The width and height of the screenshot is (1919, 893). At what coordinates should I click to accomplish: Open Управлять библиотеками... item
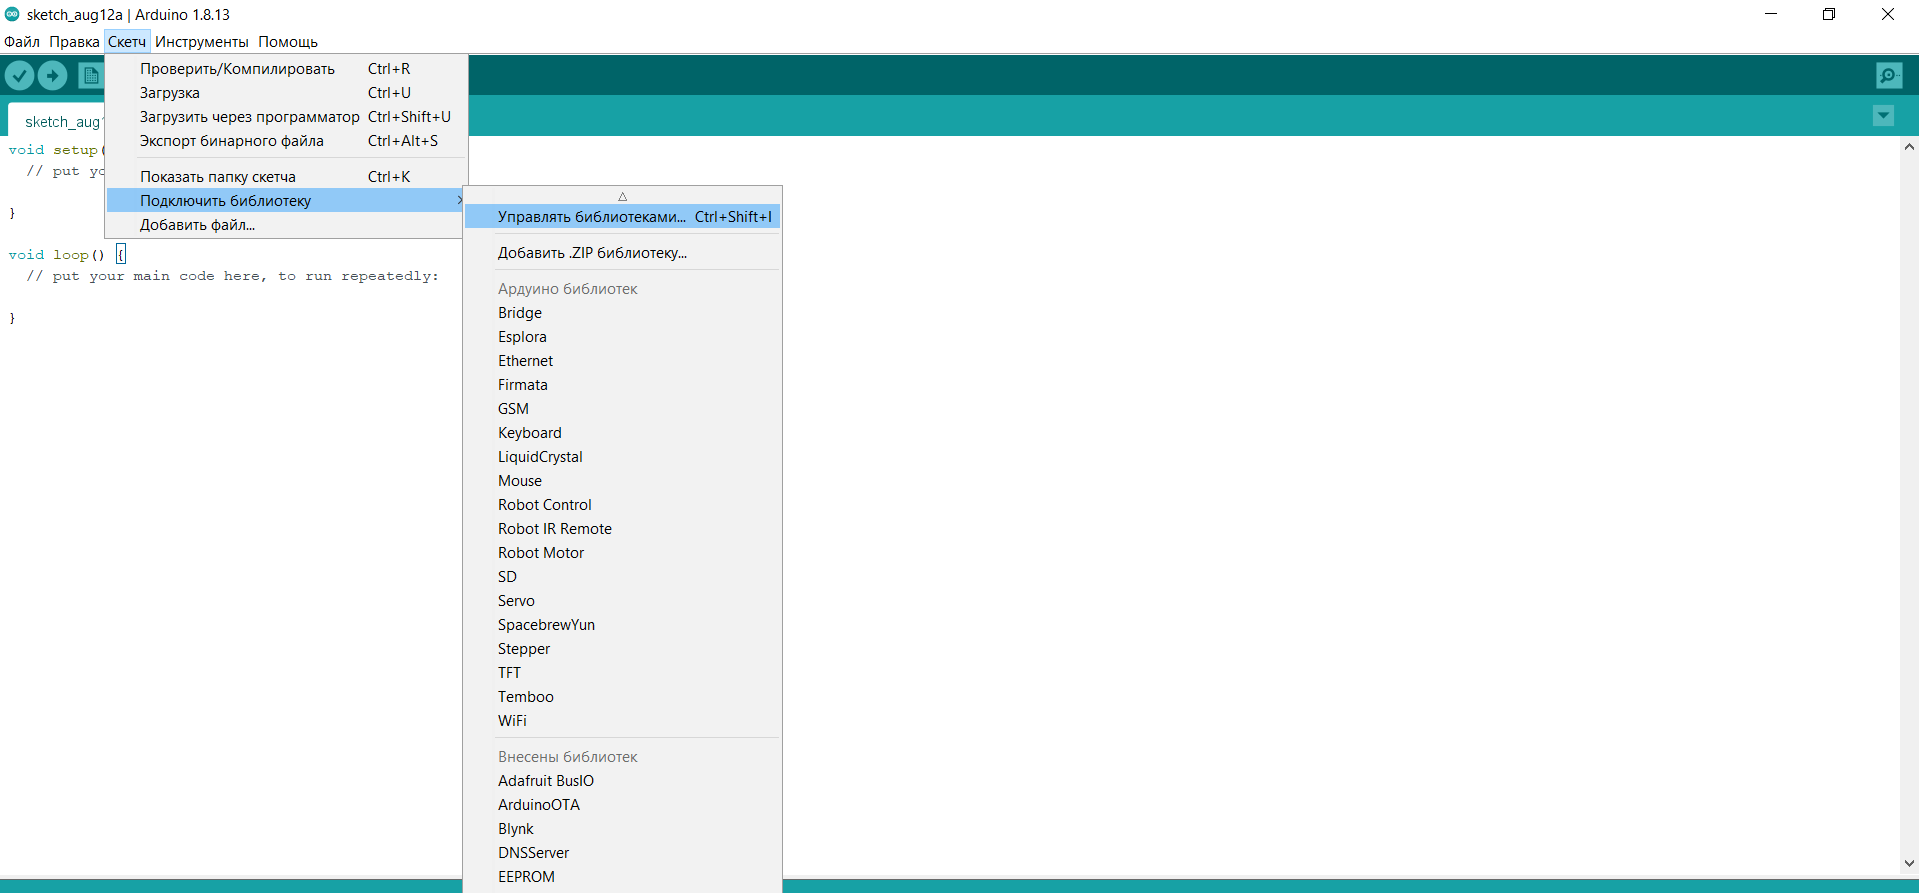pos(622,217)
